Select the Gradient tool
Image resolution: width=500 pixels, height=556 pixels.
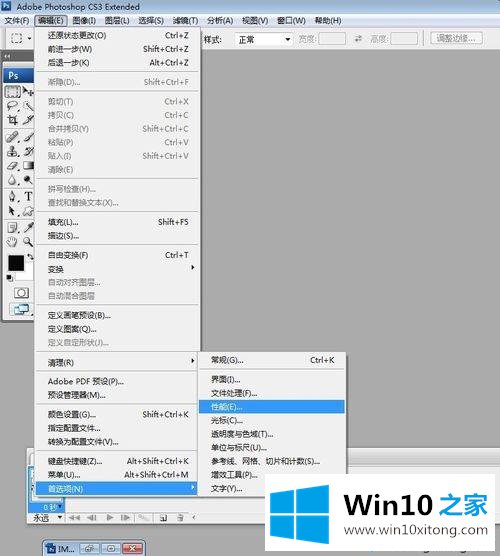tap(28, 166)
